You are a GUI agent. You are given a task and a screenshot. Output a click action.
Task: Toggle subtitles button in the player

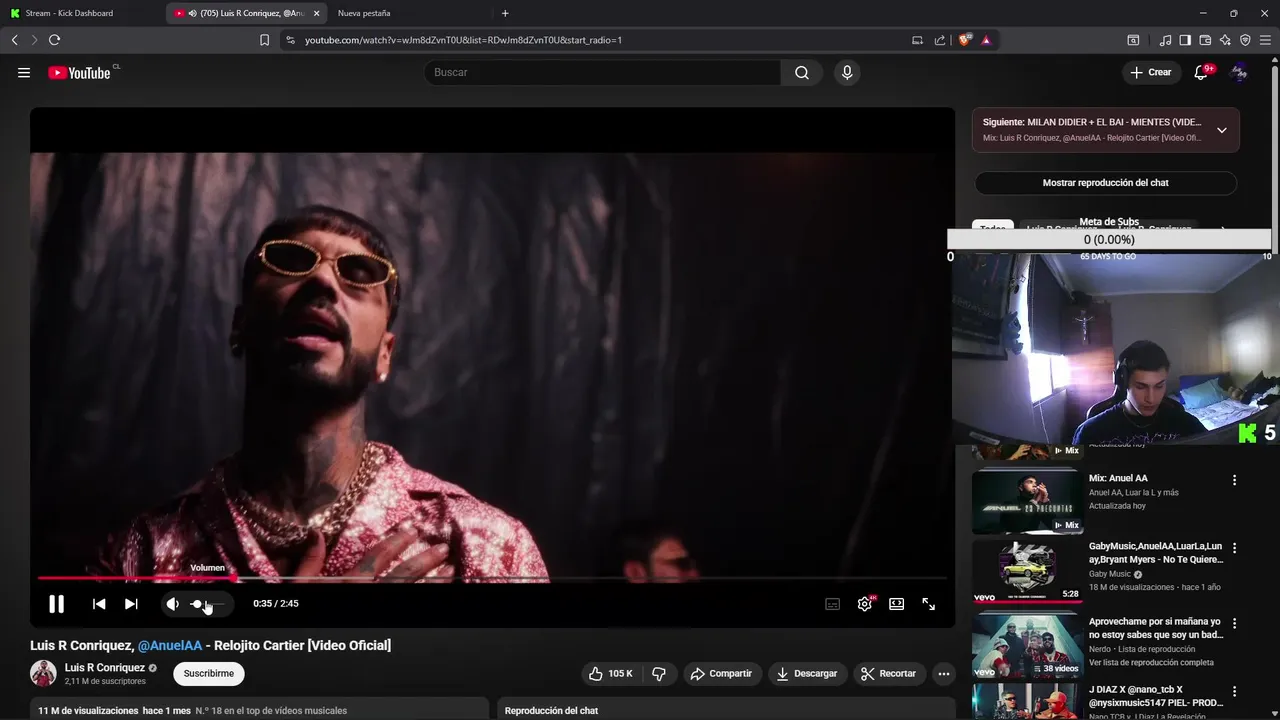(x=832, y=604)
